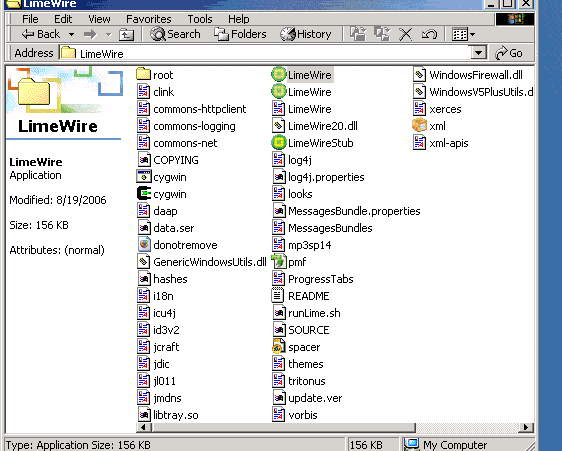Click the Delete (X) toolbar icon
Viewport: 562px width, 451px height.
point(405,34)
